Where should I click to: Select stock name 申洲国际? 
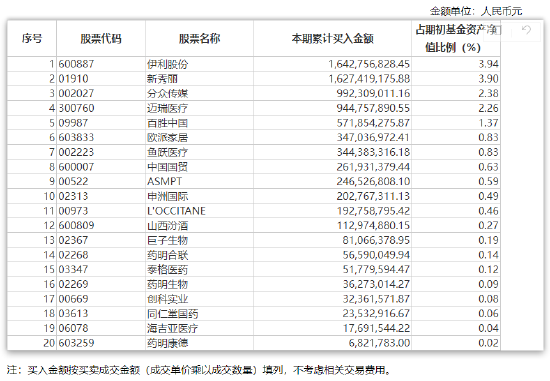click(168, 196)
